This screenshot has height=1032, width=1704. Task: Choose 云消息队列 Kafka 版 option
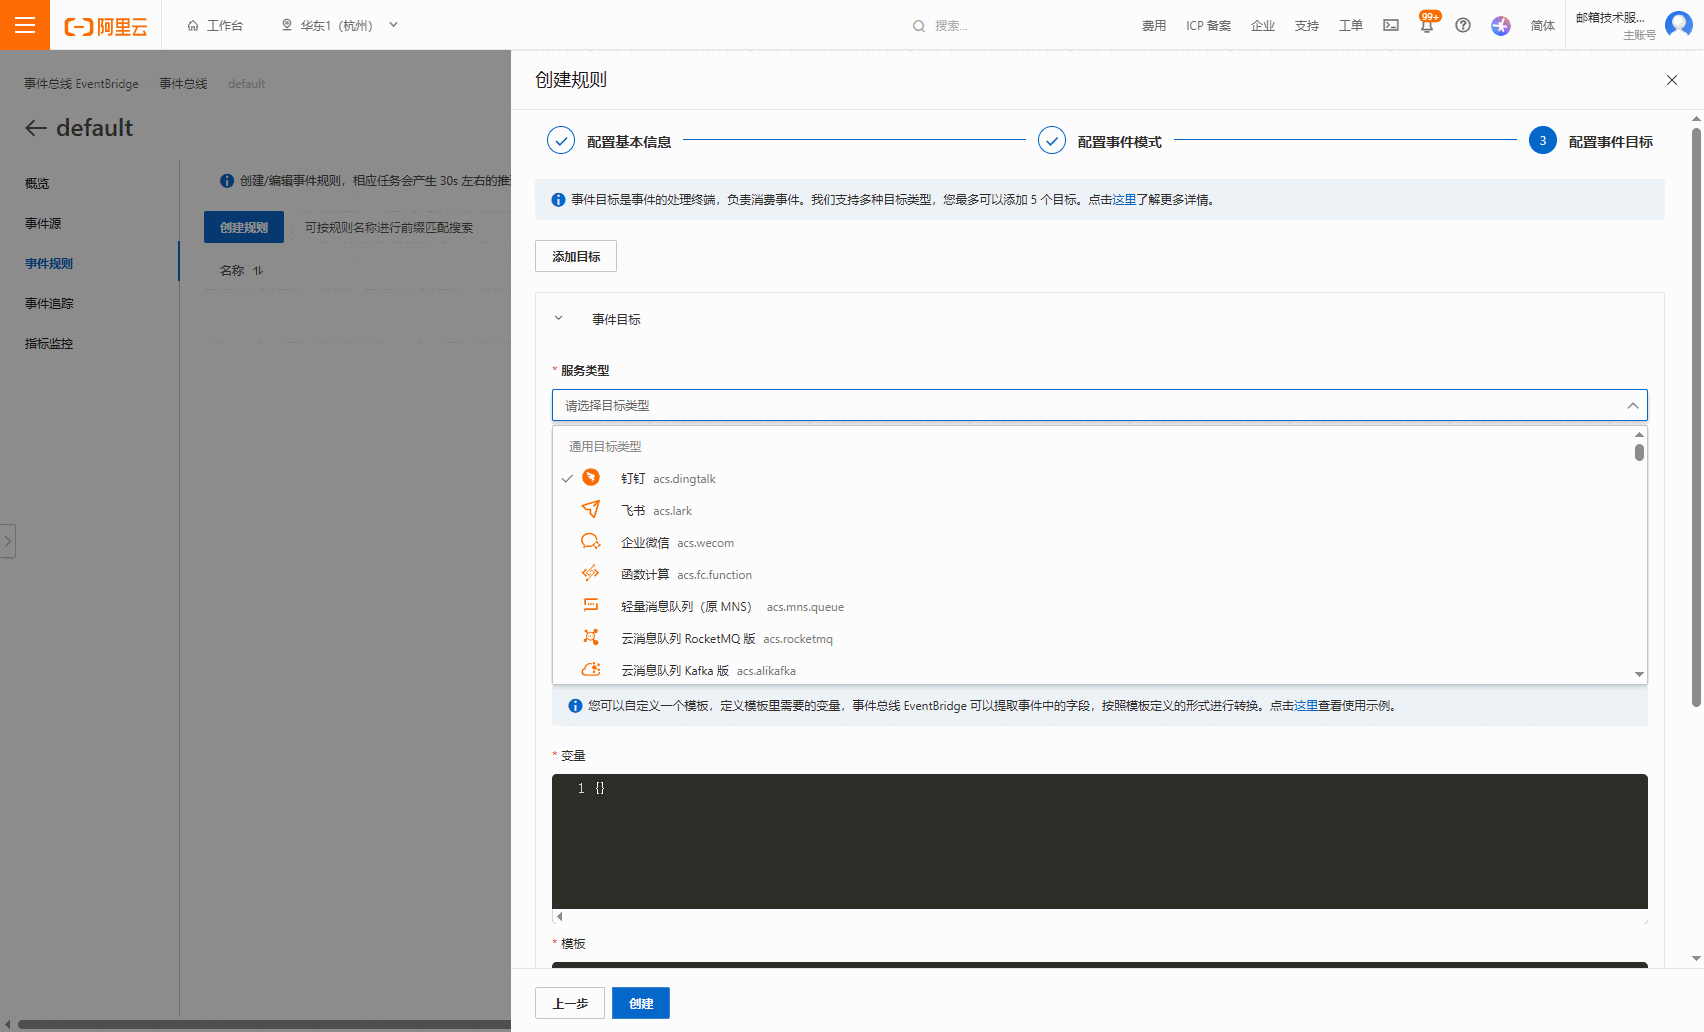[x=1094, y=670]
